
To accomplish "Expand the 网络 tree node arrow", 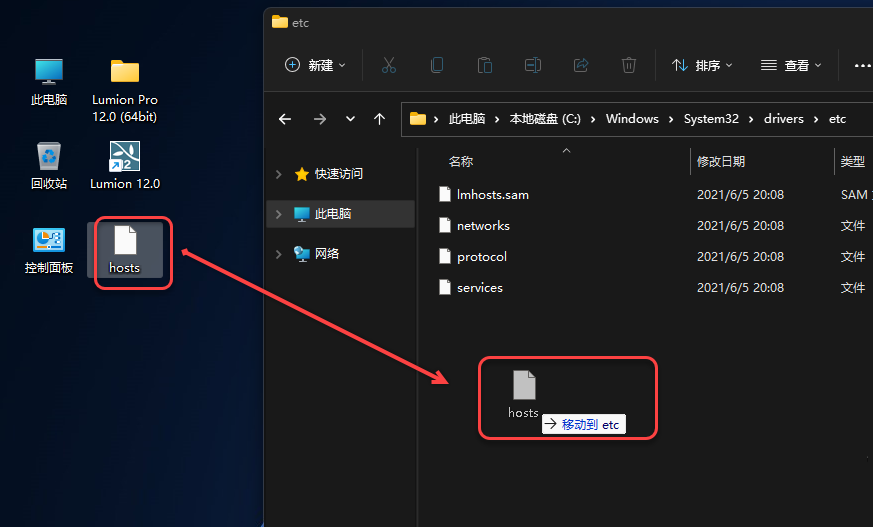I will click(x=278, y=254).
